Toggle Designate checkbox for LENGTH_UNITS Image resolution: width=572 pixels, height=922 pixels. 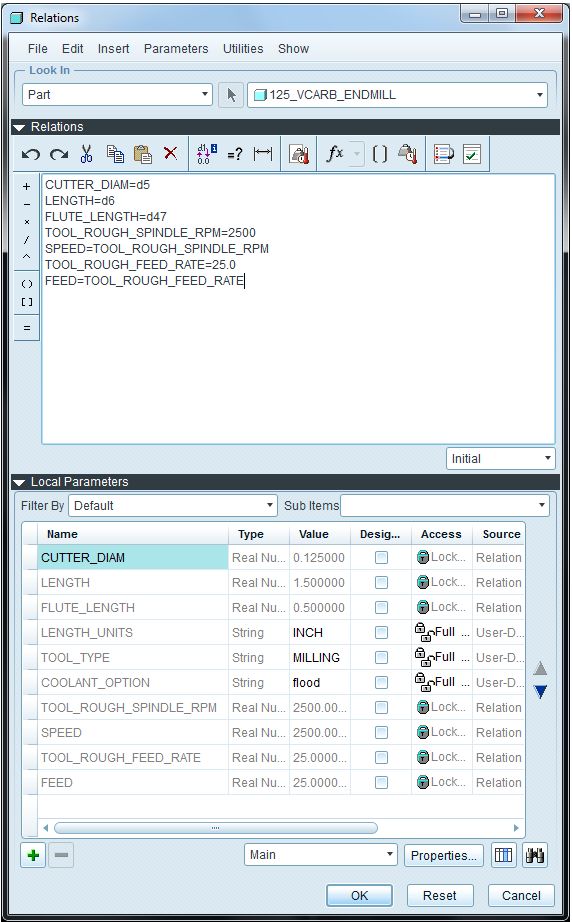point(382,633)
